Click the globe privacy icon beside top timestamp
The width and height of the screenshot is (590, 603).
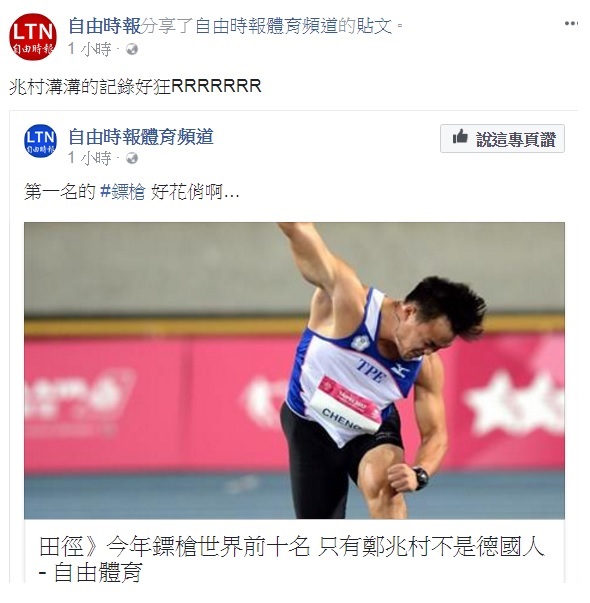[132, 49]
